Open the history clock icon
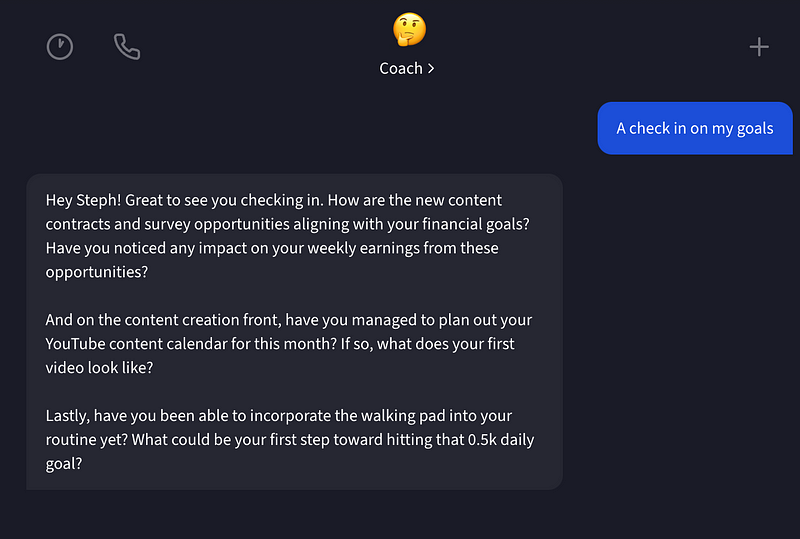The width and height of the screenshot is (800, 539). click(60, 47)
